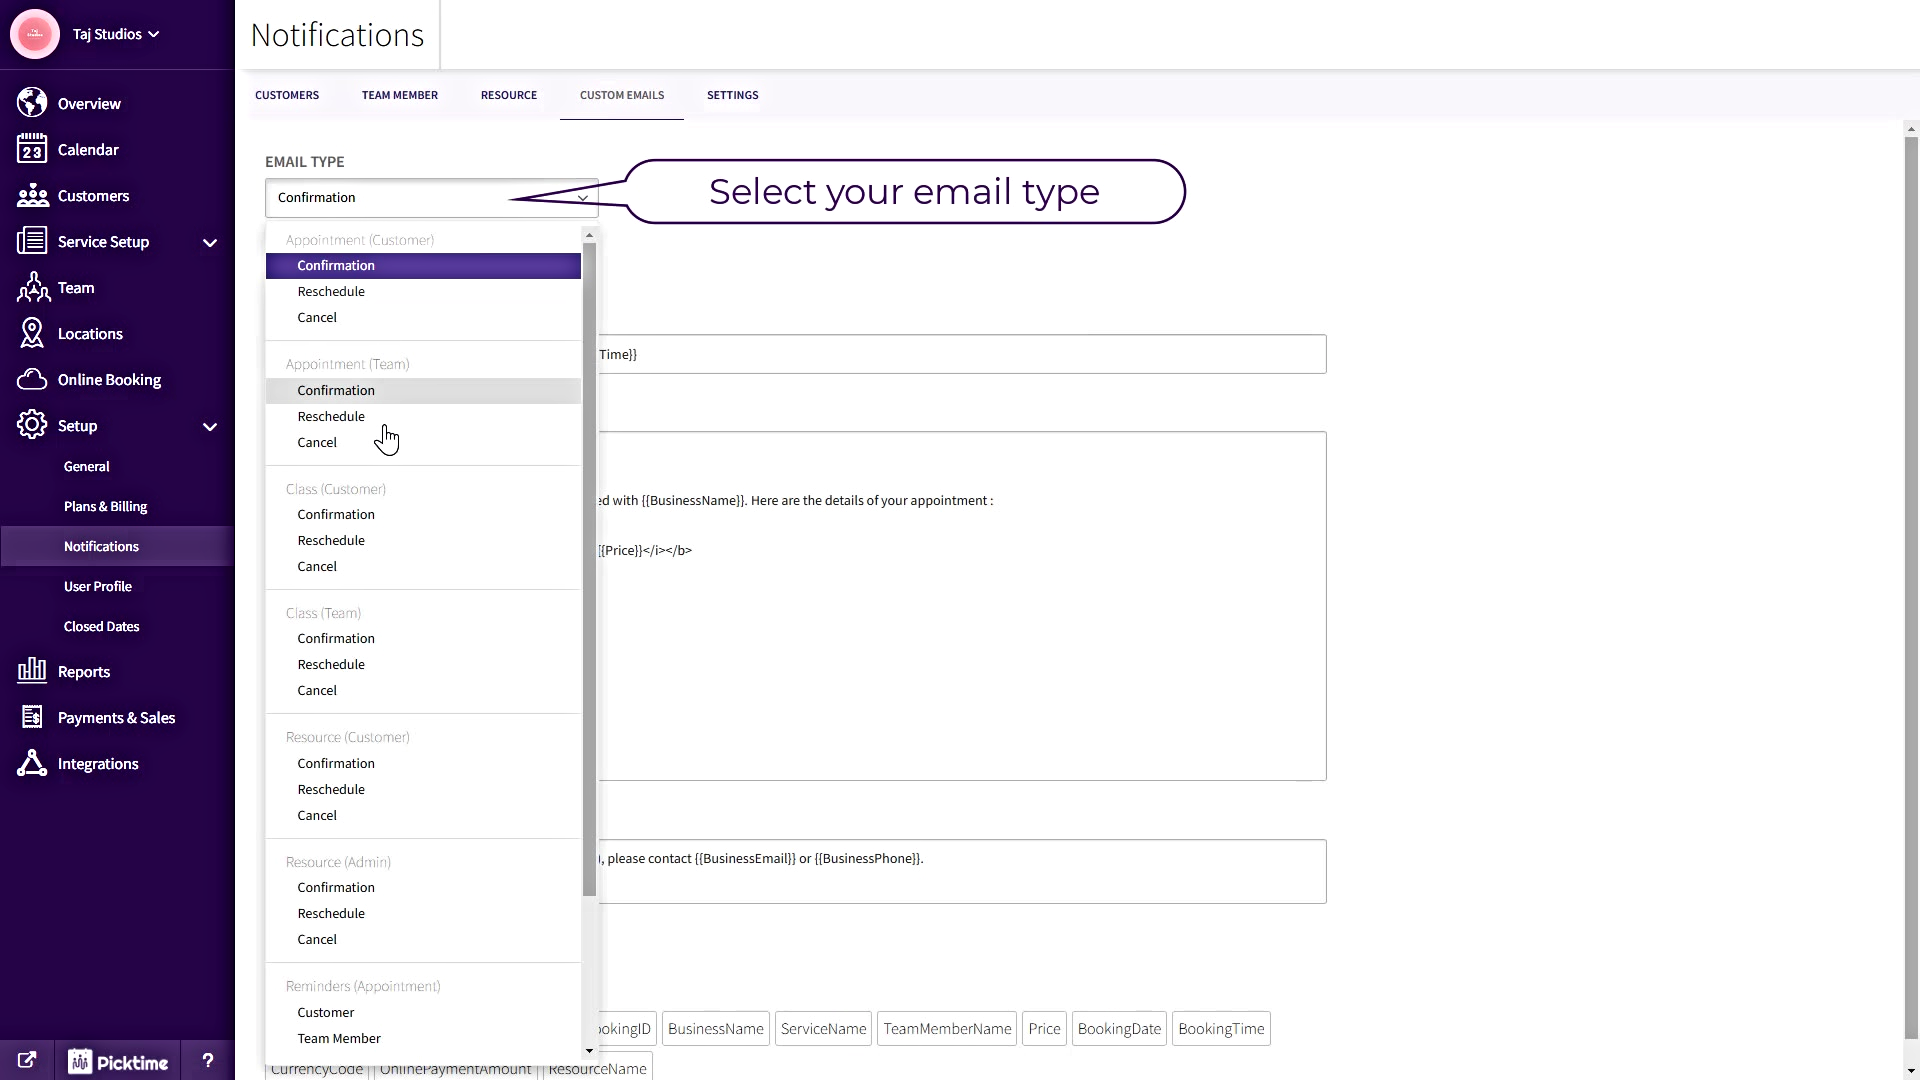Open the Plans & Billing link
This screenshot has width=1920, height=1080.
[x=105, y=507]
